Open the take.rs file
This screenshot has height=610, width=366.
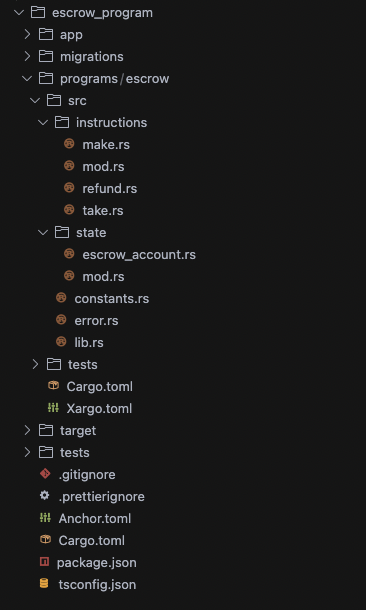[x=103, y=210]
